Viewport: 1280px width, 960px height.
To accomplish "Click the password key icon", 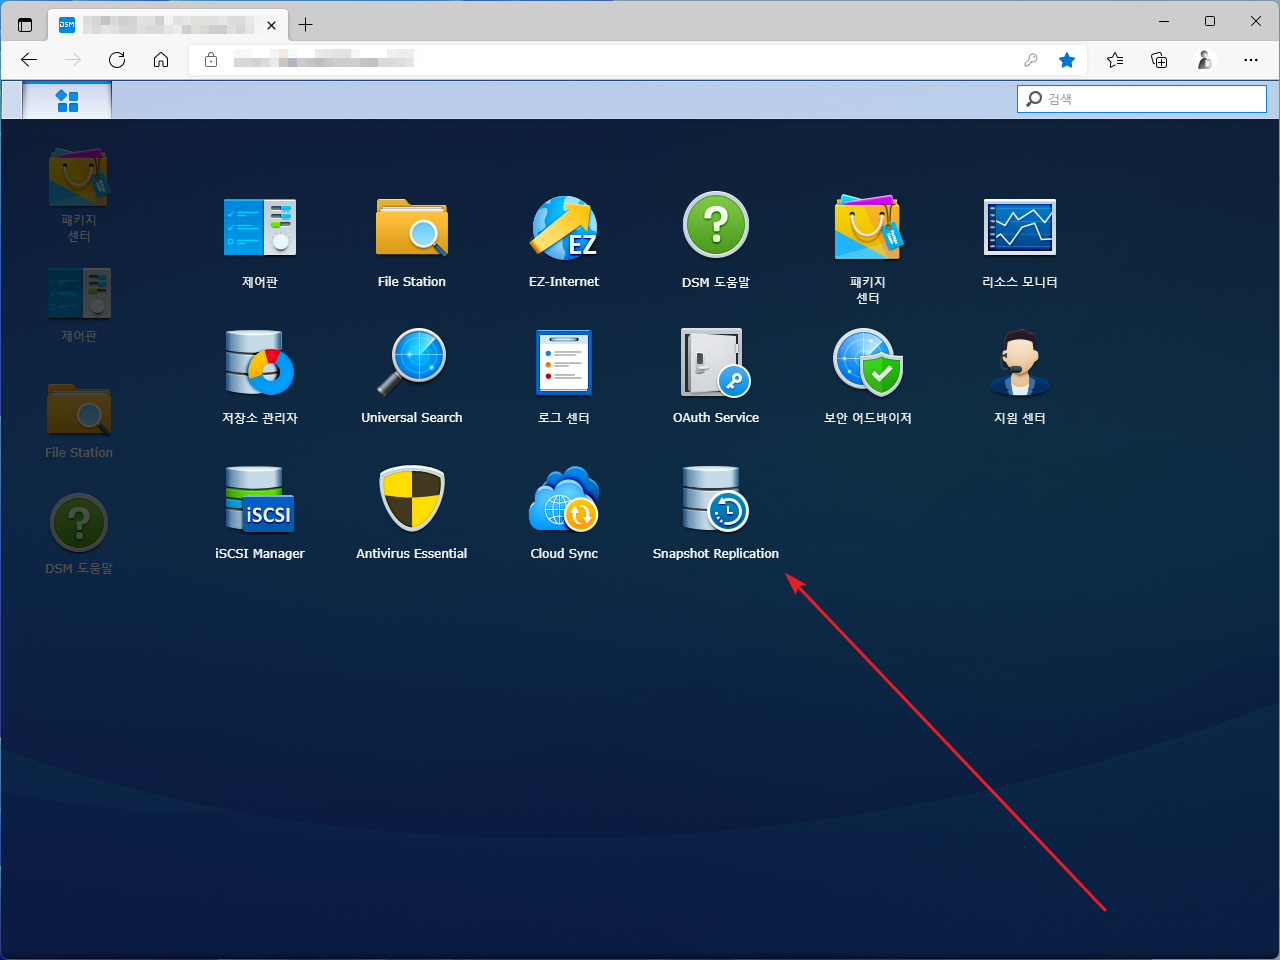I will pos(1031,60).
